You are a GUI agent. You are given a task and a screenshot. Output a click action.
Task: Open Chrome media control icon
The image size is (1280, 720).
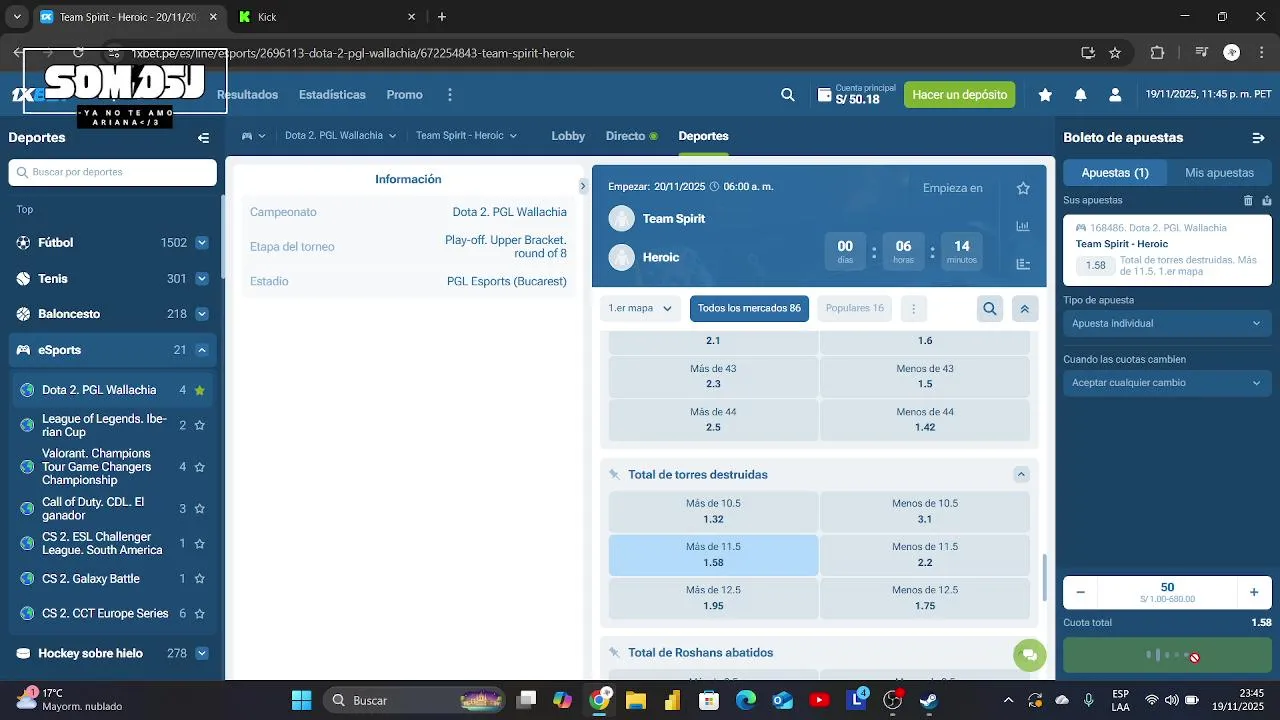pos(1203,53)
